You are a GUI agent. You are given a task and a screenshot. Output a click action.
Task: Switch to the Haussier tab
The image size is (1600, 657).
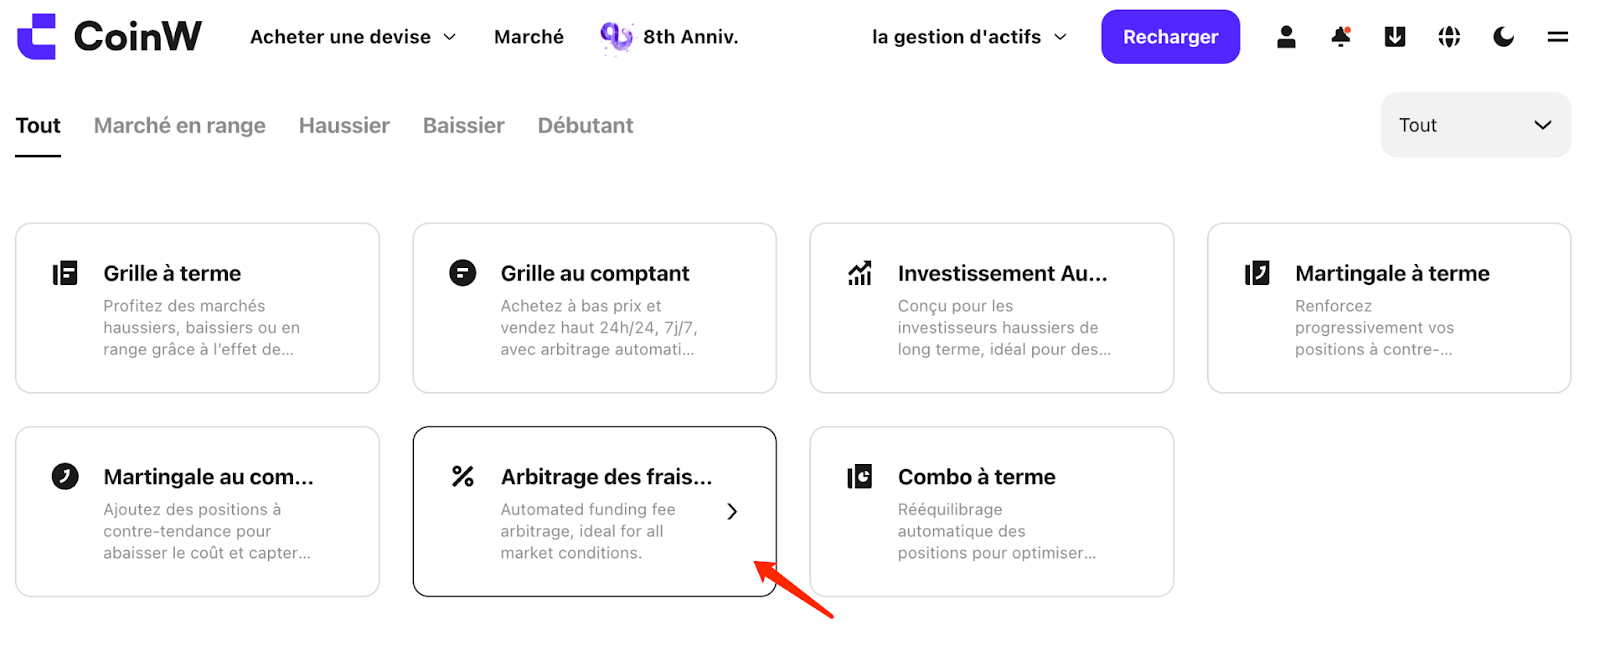[344, 125]
